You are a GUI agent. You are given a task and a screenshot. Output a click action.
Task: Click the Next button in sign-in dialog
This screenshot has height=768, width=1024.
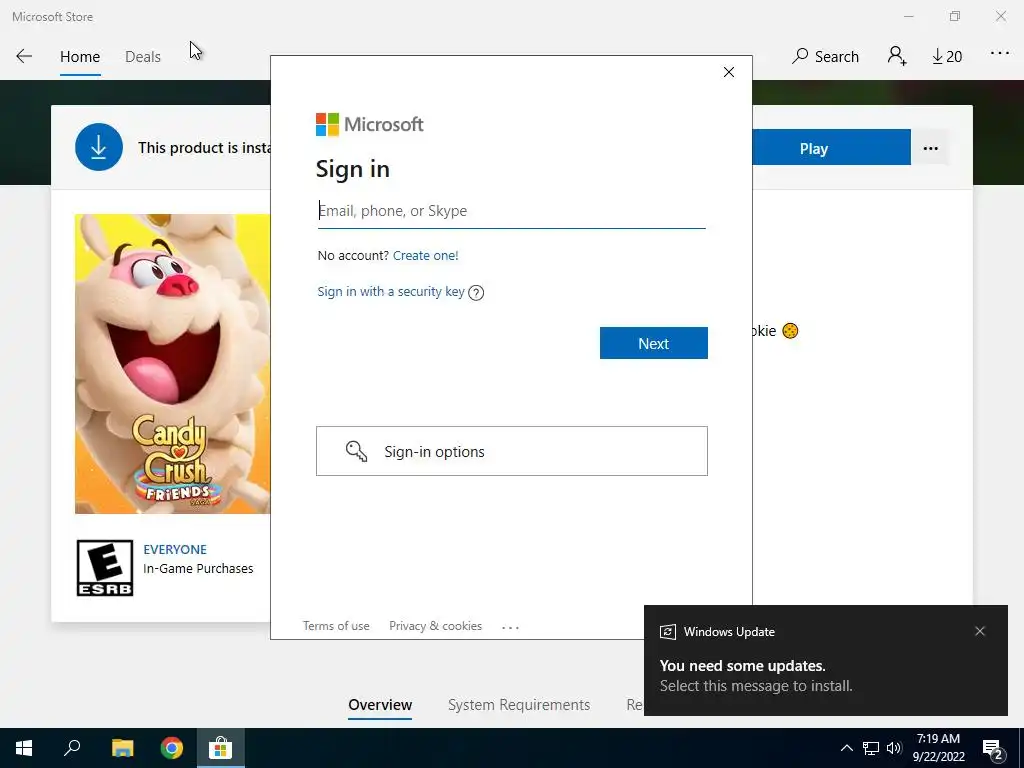coord(654,343)
